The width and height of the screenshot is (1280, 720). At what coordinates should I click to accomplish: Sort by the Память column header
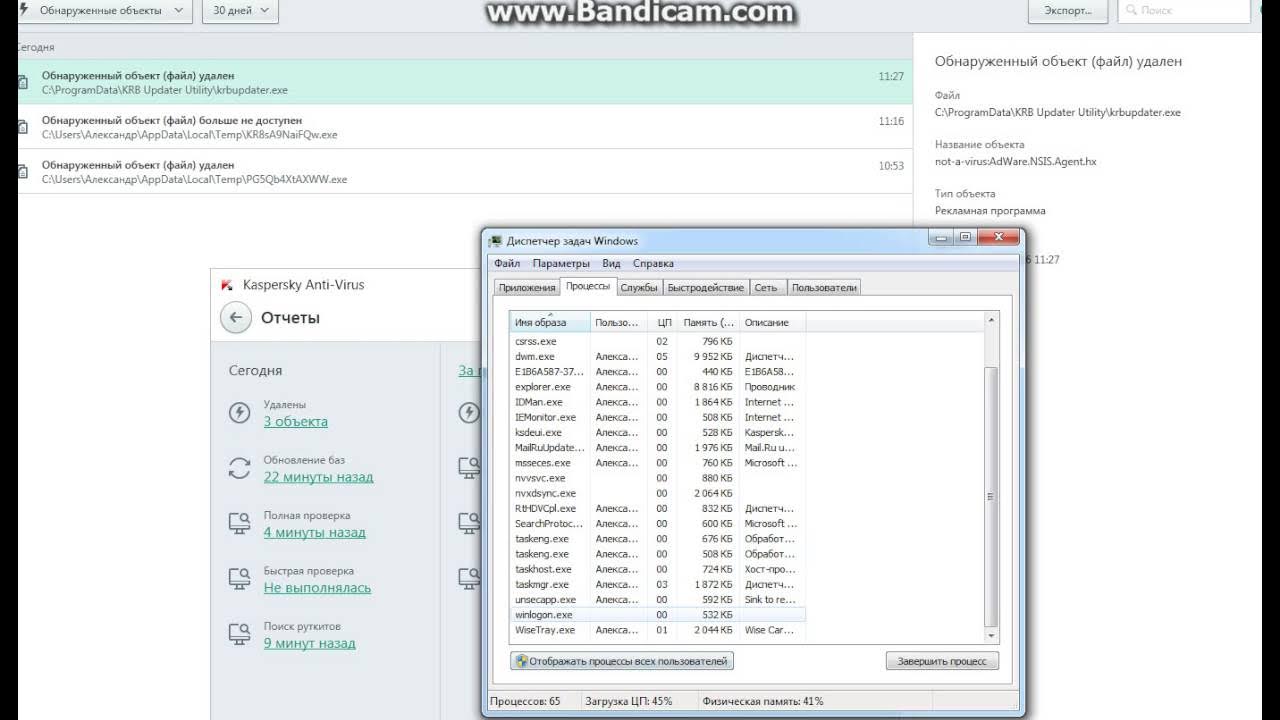[708, 322]
